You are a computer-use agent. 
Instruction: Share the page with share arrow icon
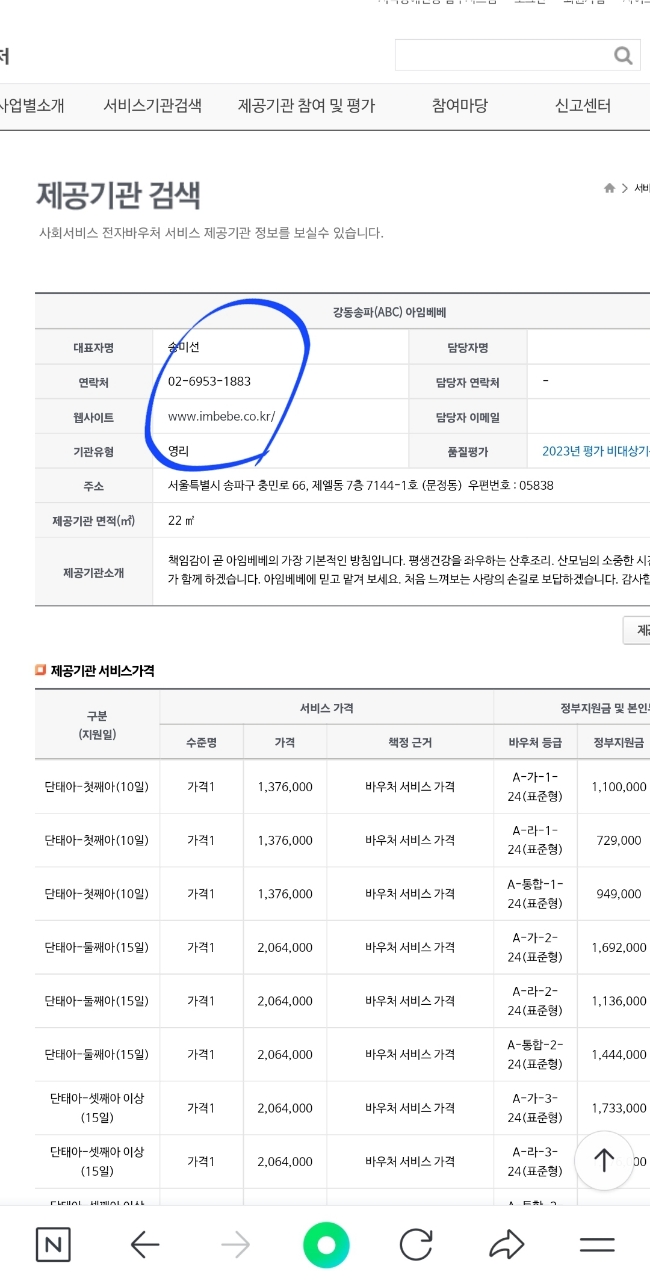(x=507, y=1244)
